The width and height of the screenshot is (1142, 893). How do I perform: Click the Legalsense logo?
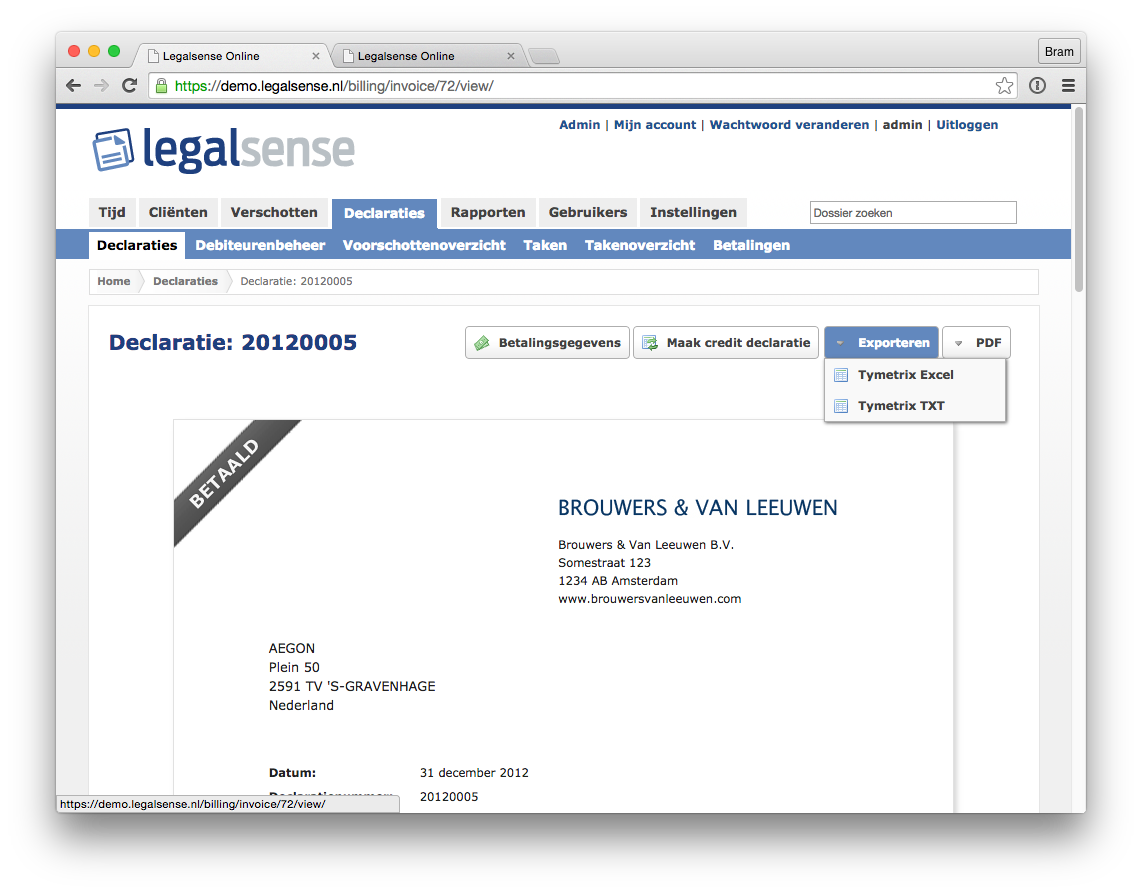point(222,149)
